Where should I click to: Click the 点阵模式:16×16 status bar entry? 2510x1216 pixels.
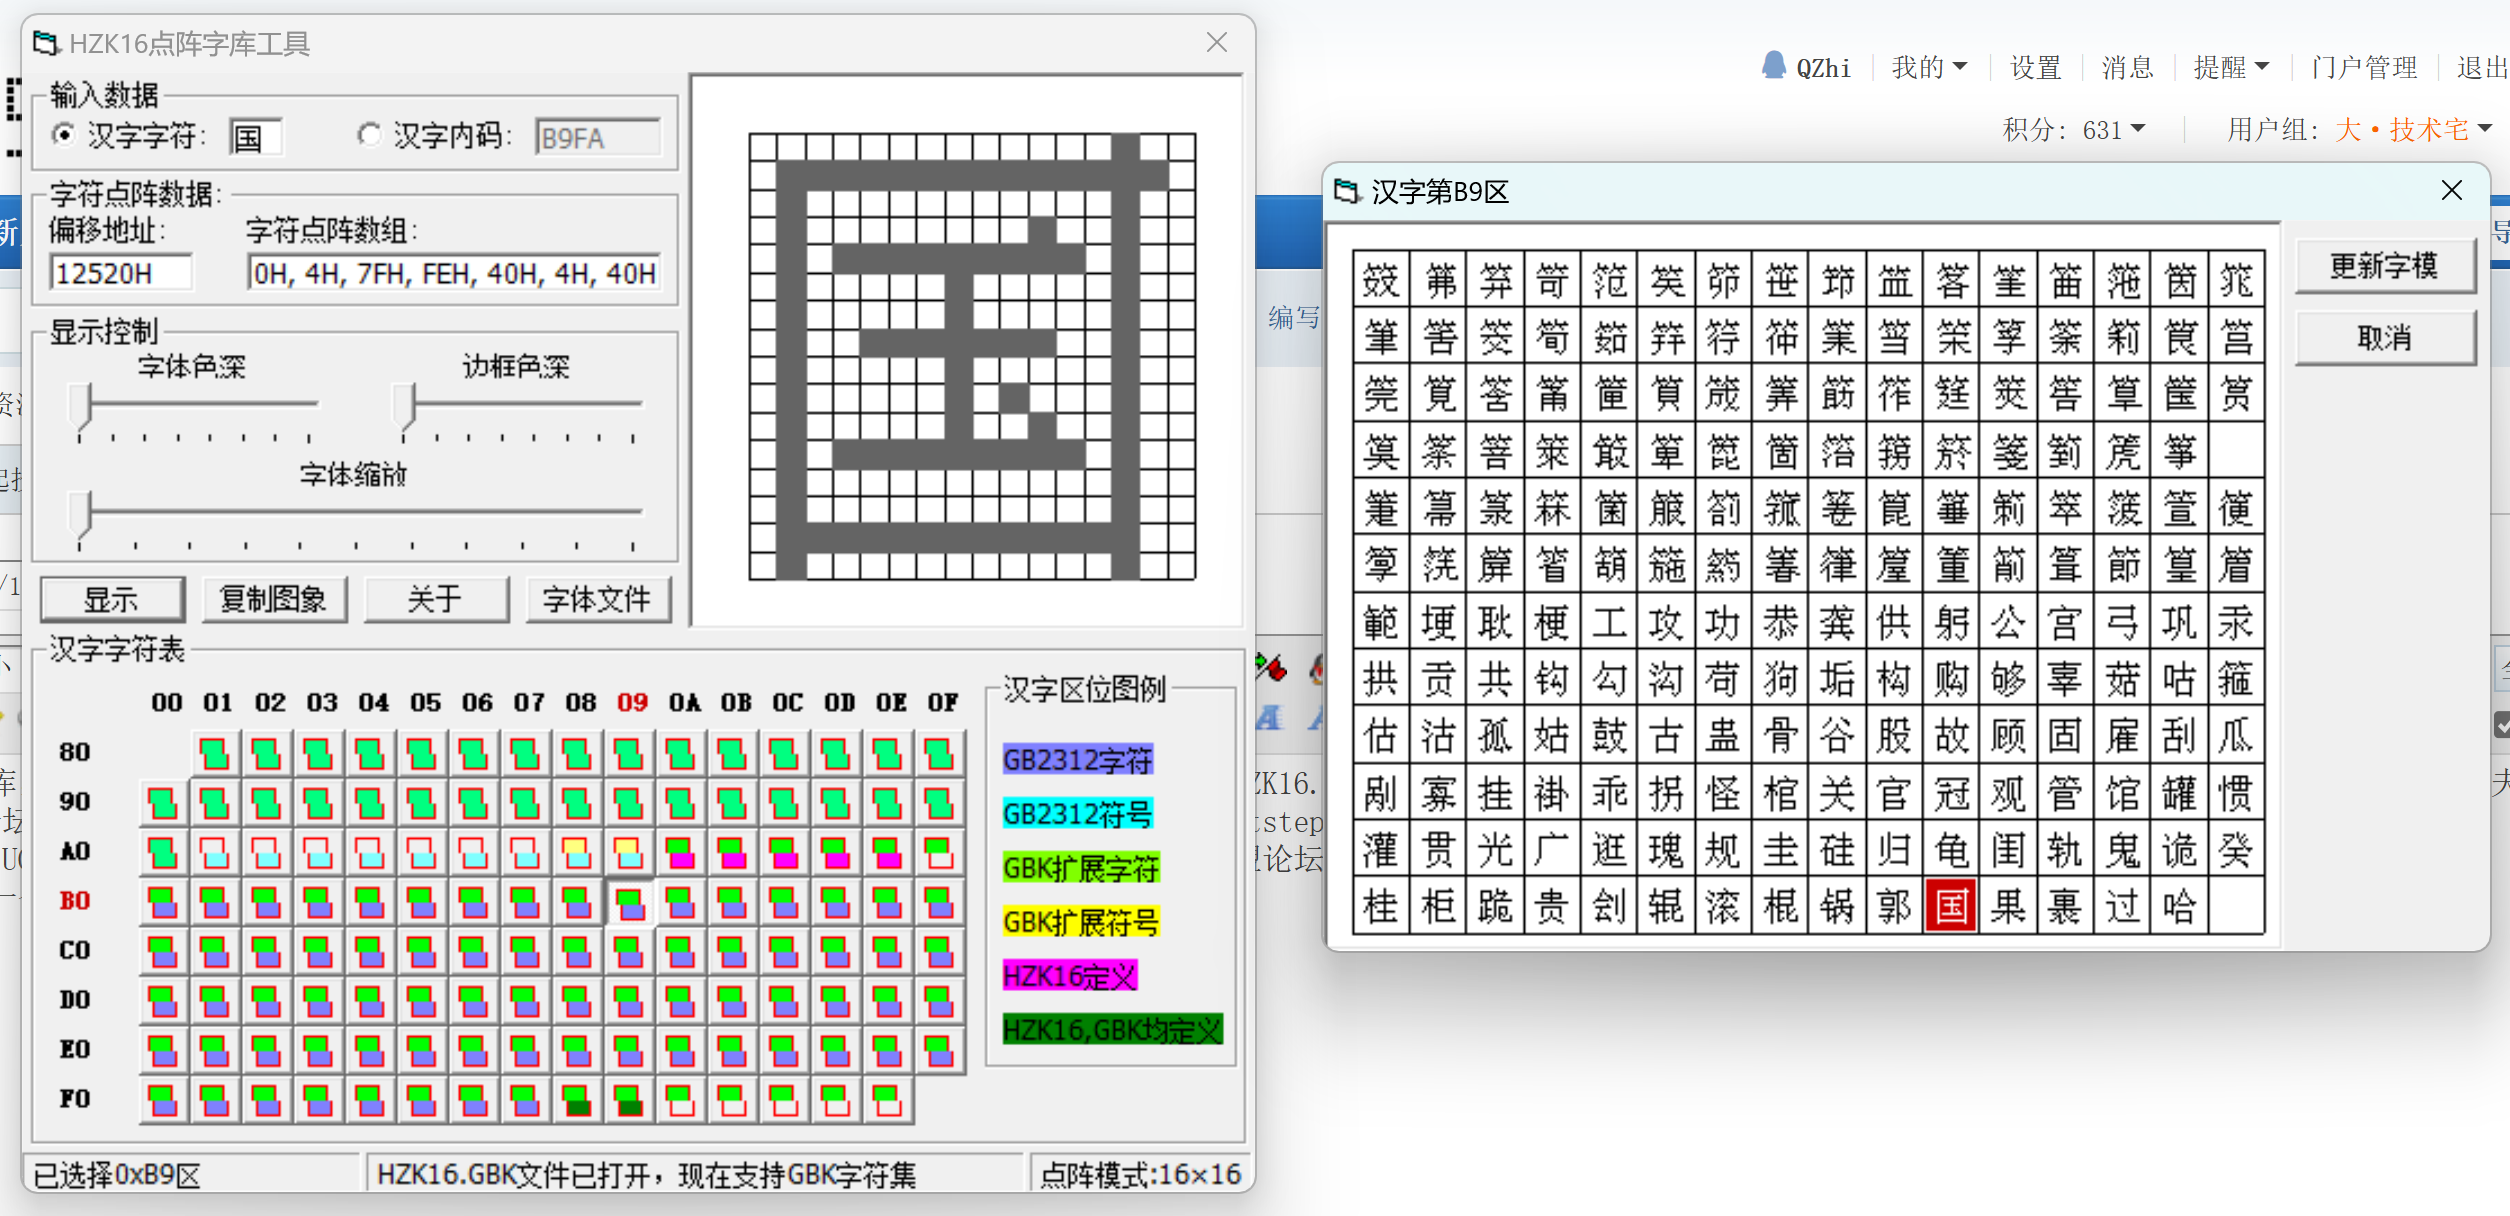1140,1174
